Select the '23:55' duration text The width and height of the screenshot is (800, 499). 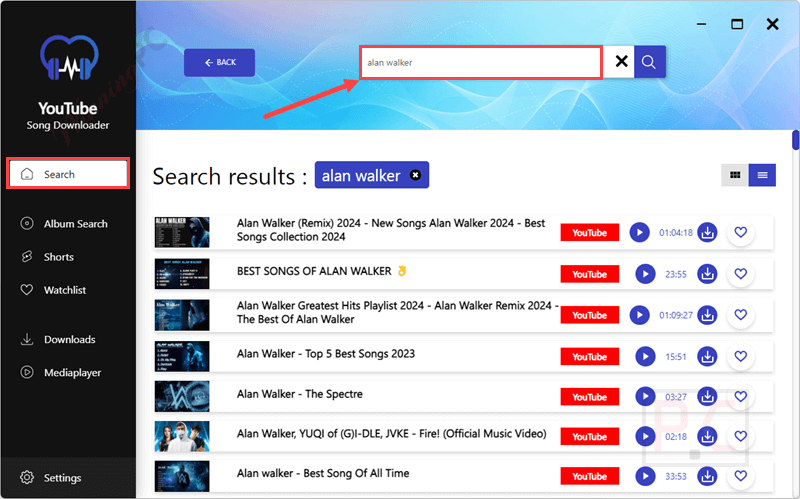click(x=676, y=275)
